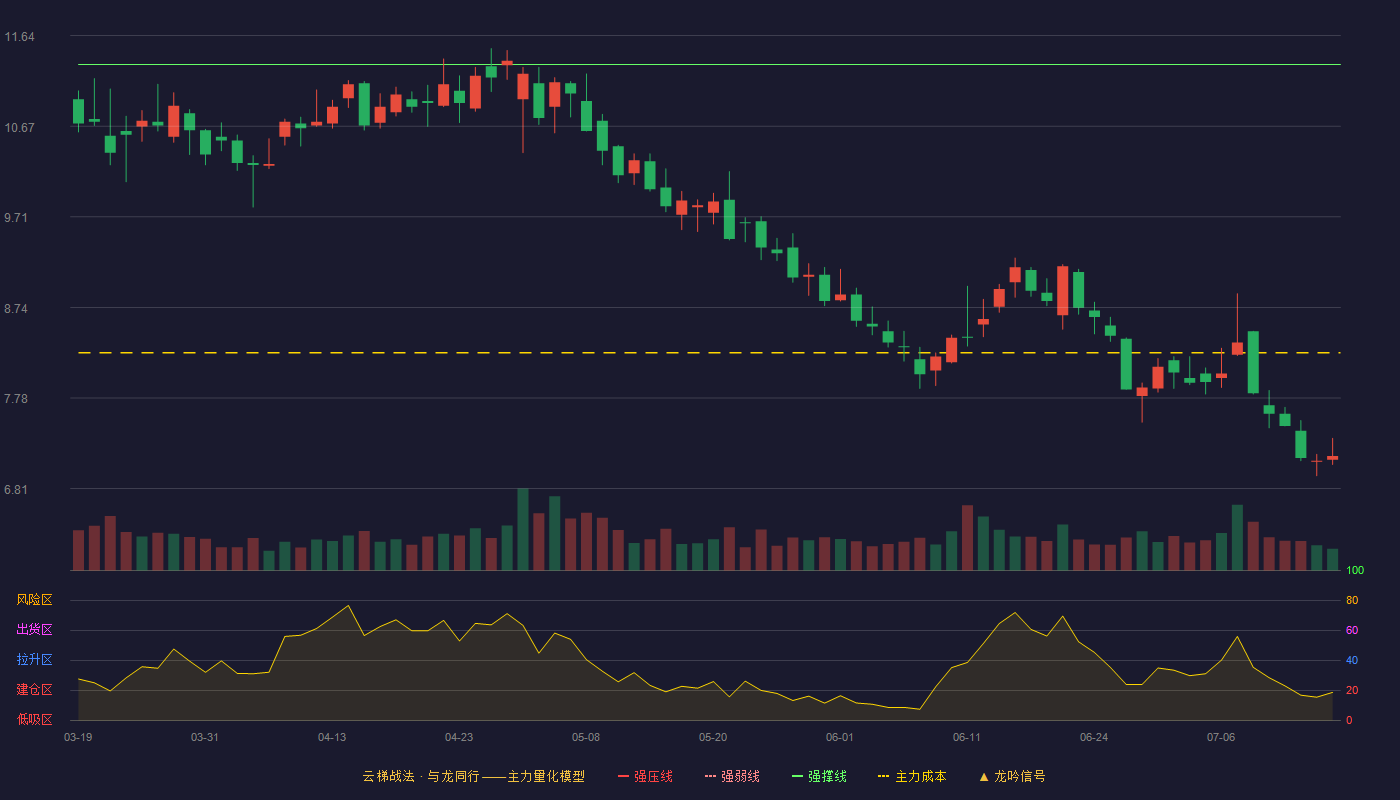Select the 出货区 zone label
The image size is (1400, 800).
pyautogui.click(x=35, y=630)
